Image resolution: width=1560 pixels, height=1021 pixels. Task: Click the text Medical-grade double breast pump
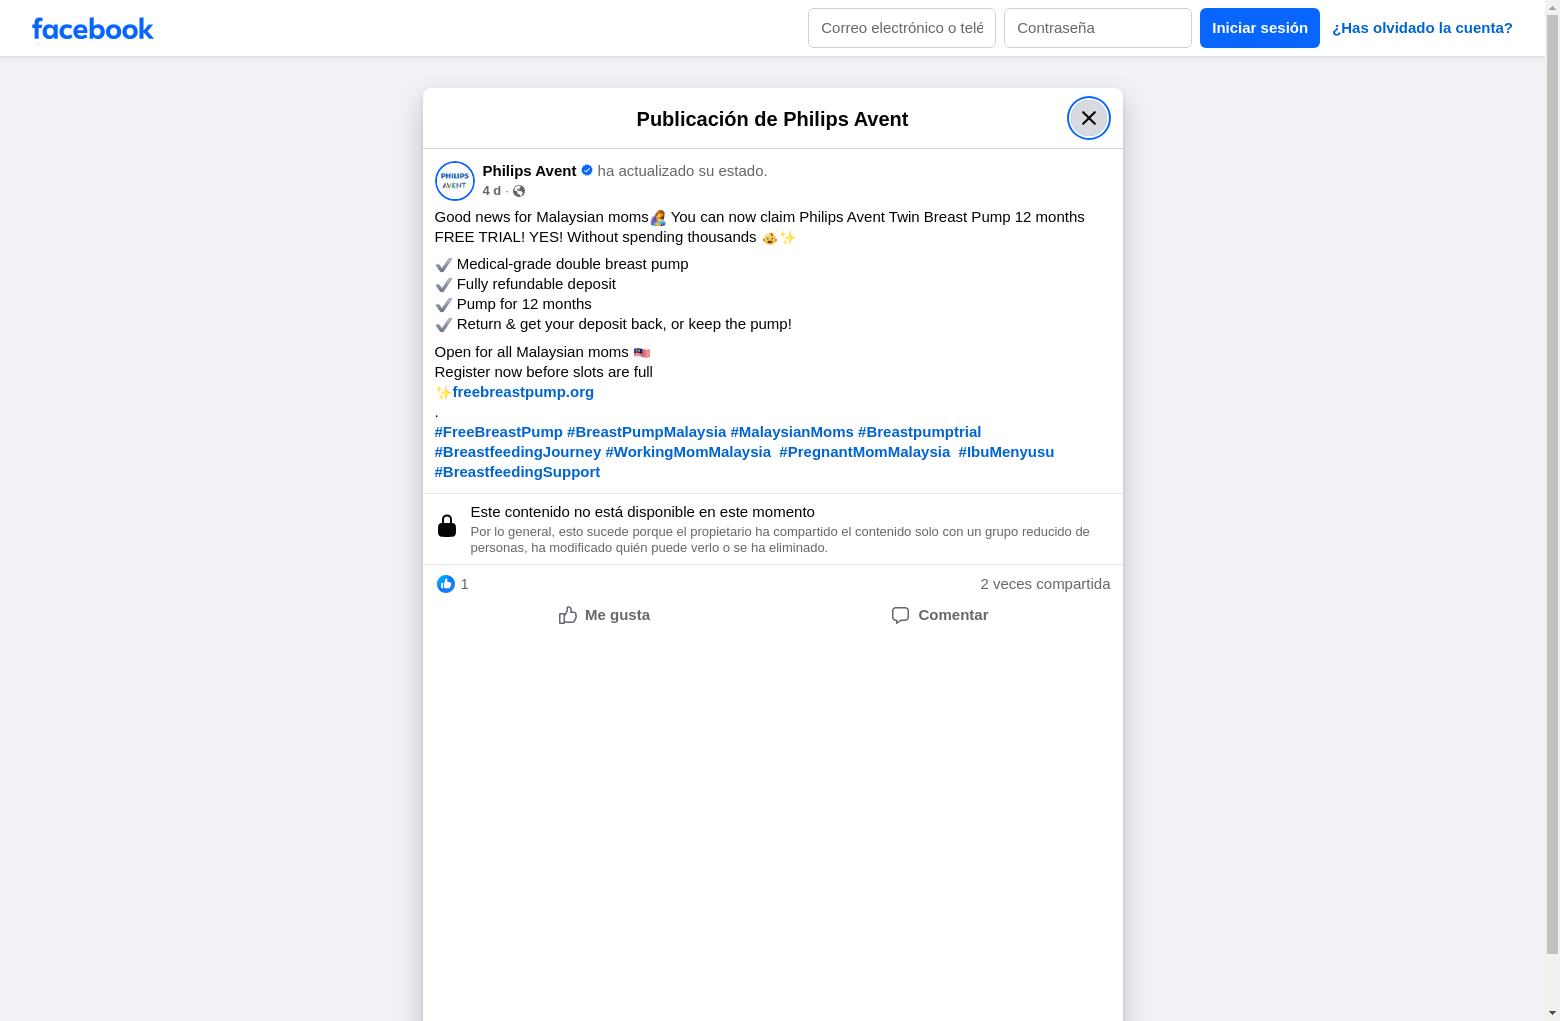pyautogui.click(x=573, y=264)
